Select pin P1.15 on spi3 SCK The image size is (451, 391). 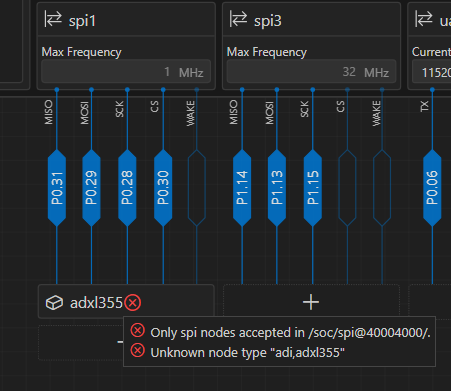click(x=313, y=188)
